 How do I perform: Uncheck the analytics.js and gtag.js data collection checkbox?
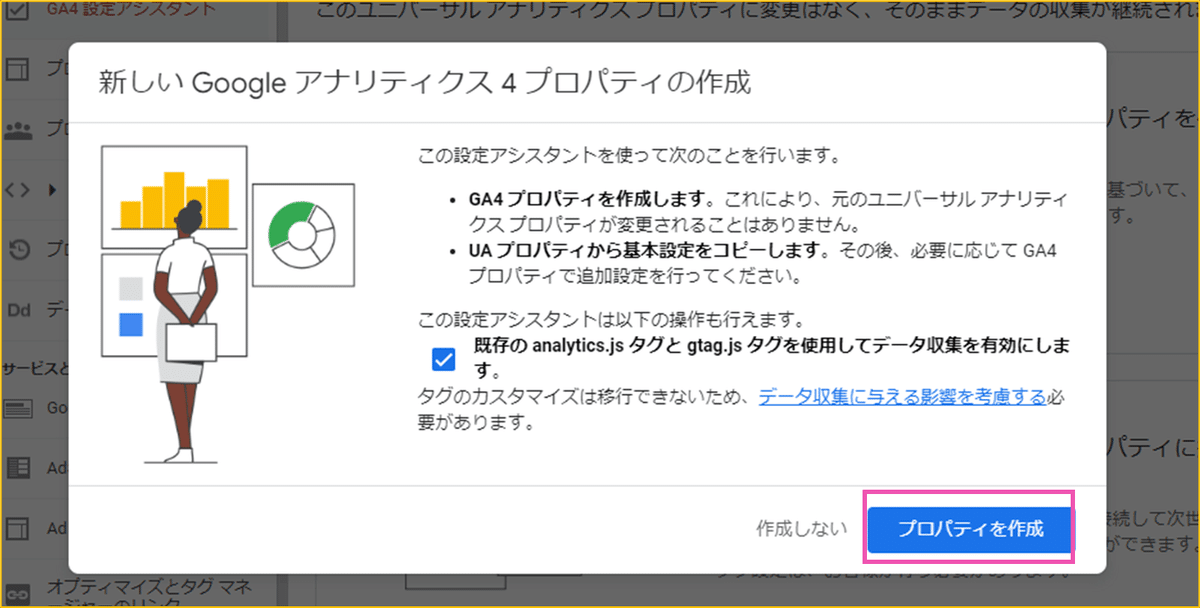(x=442, y=358)
